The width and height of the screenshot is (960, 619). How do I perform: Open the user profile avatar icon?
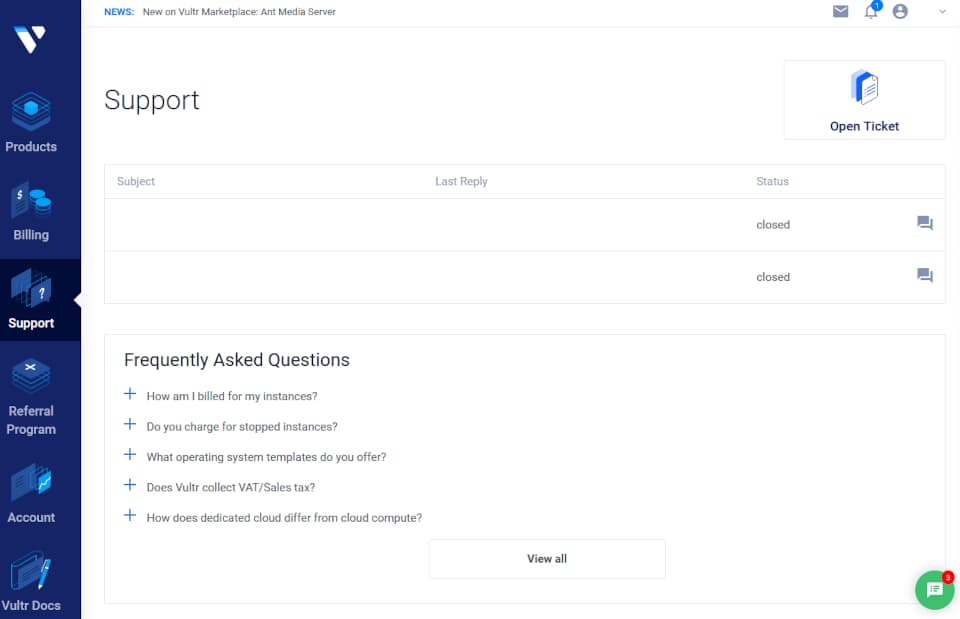point(900,12)
